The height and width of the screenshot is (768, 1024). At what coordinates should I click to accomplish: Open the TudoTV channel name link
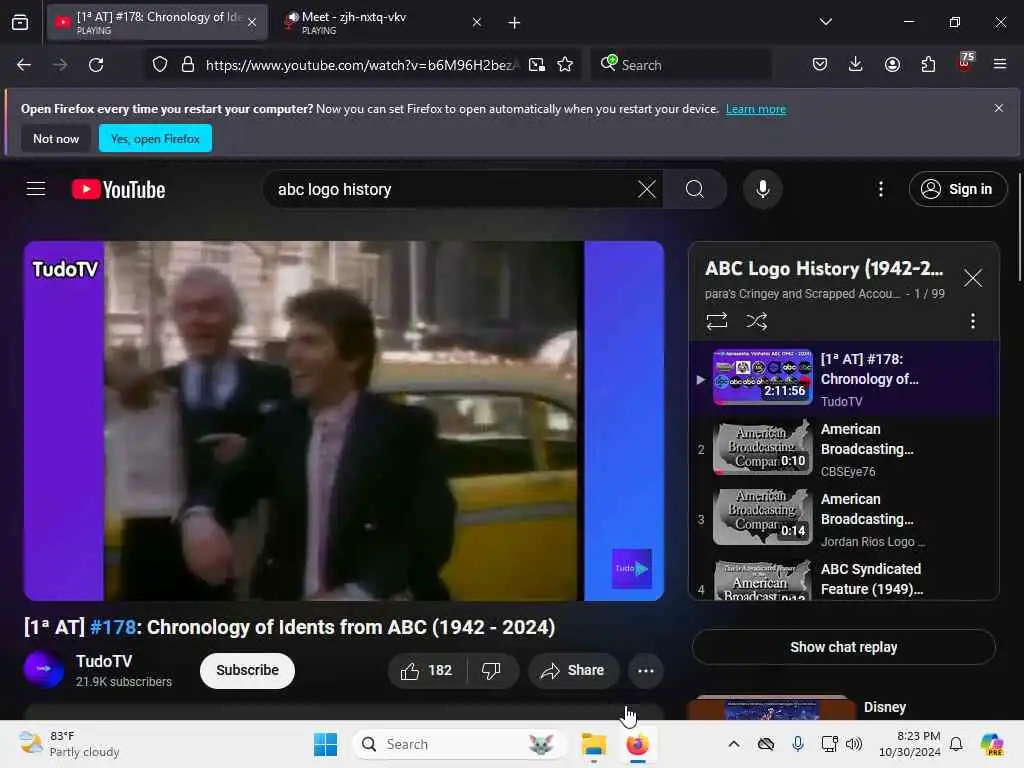click(x=104, y=662)
